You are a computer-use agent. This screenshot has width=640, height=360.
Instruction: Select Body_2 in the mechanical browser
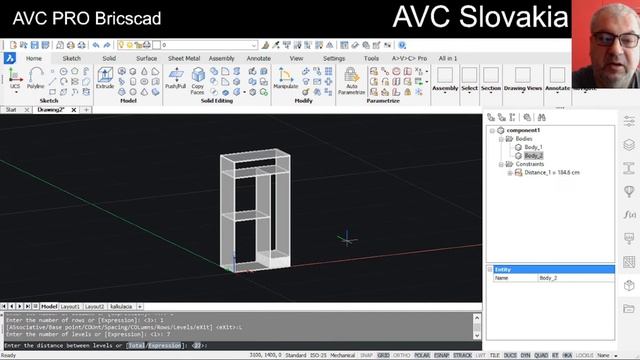[533, 156]
